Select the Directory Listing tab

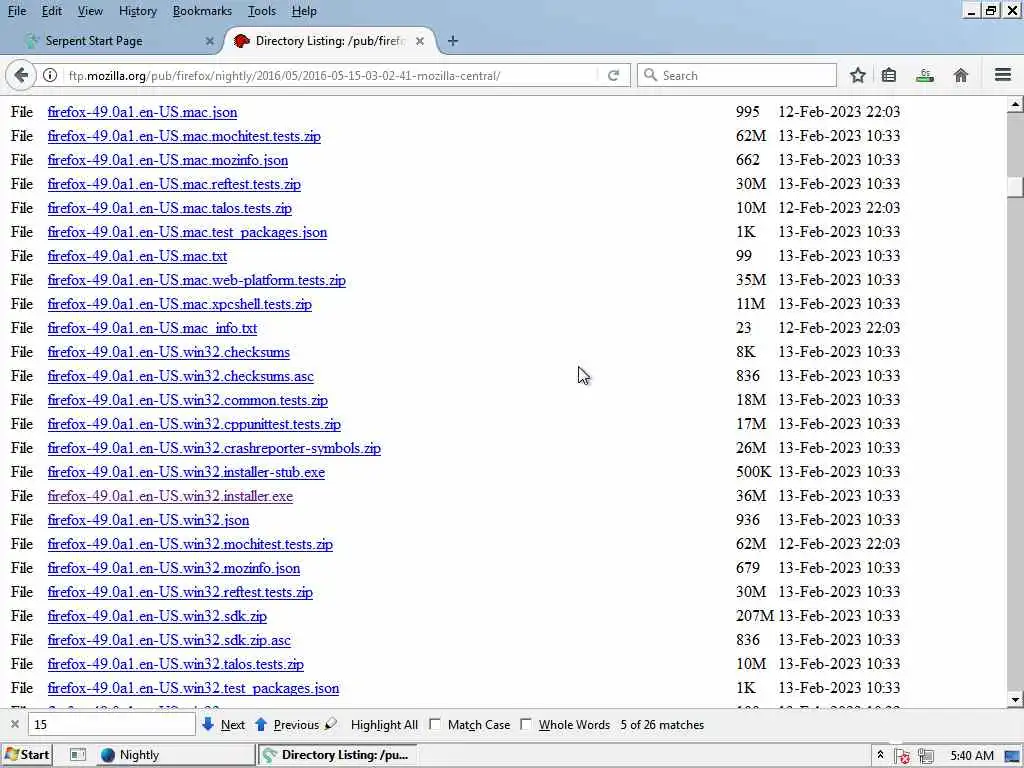[330, 40]
